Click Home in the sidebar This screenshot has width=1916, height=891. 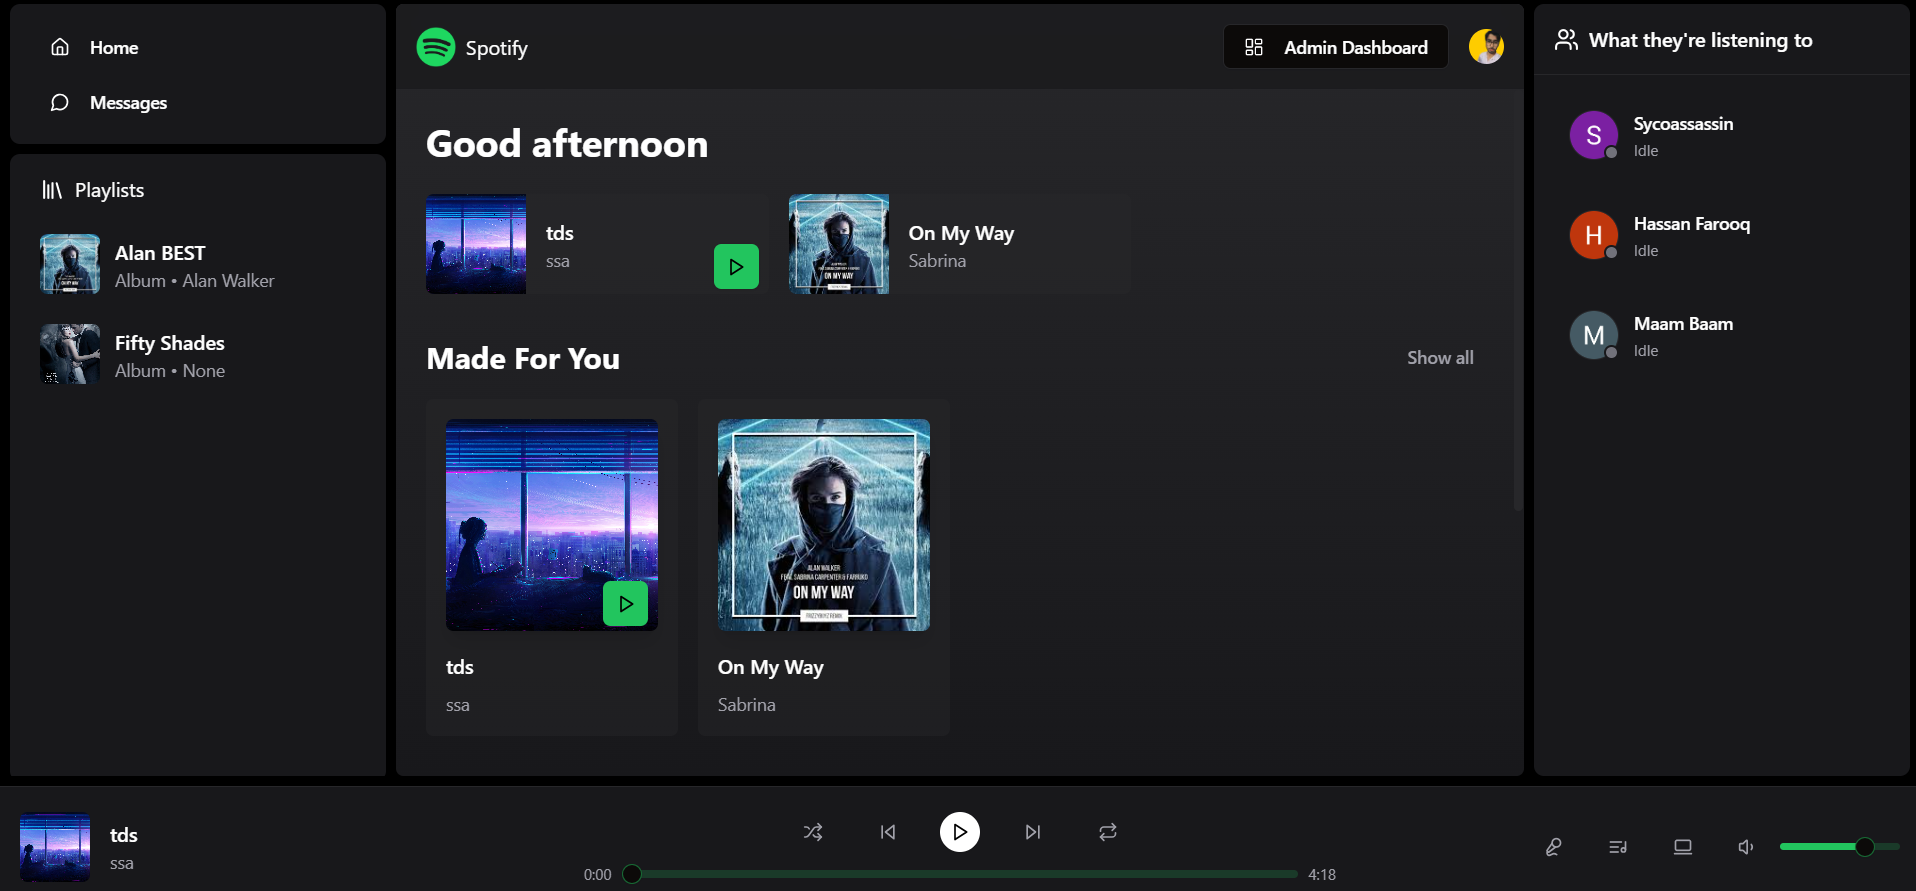click(x=198, y=47)
